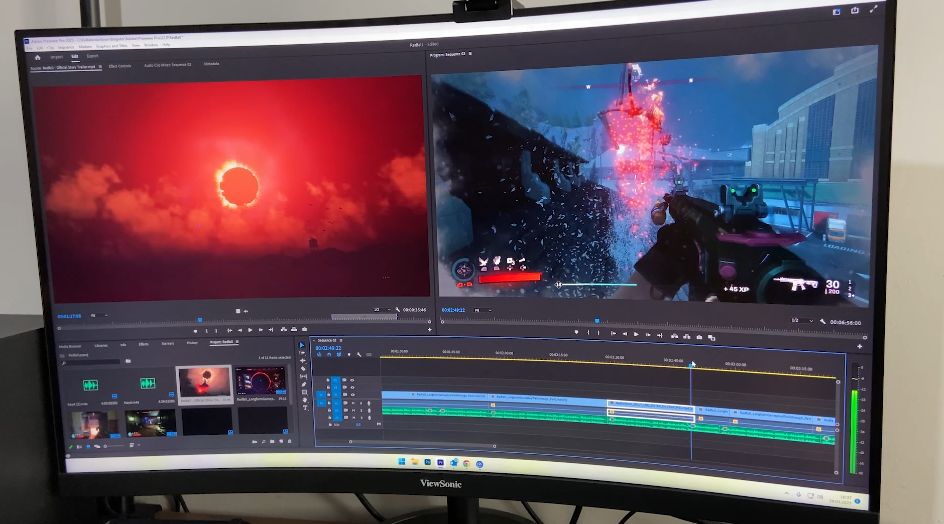944x524 pixels.
Task: Select the Ripple Edit tool
Action: tap(303, 360)
